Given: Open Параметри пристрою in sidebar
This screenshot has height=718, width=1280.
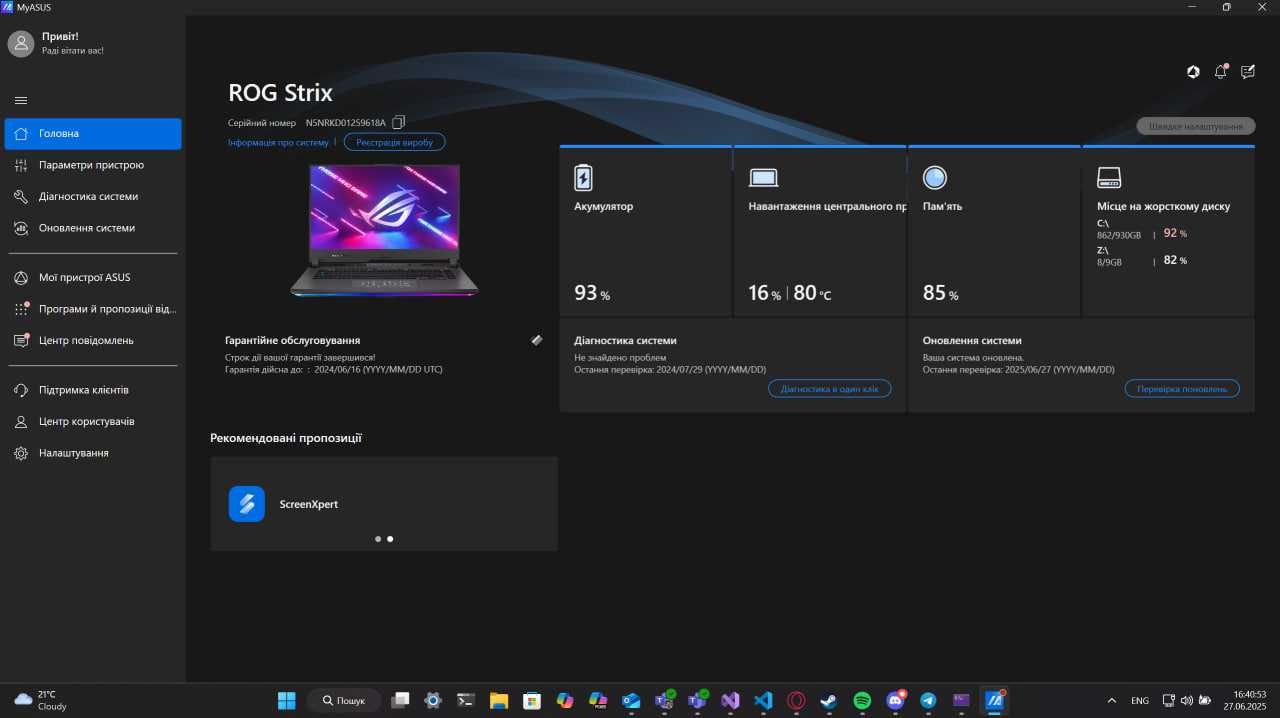Looking at the screenshot, I should click(93, 165).
